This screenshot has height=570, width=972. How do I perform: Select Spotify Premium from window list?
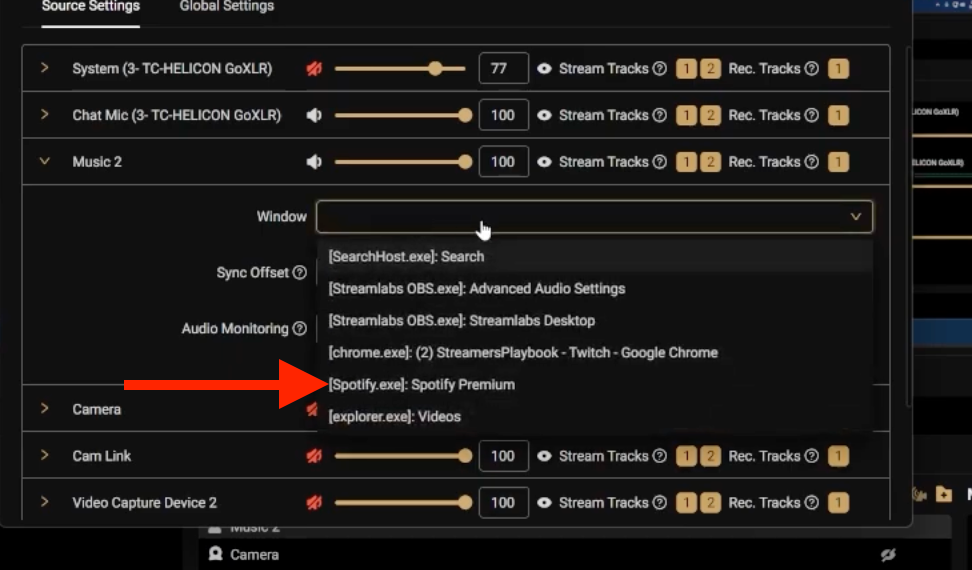[x=422, y=384]
